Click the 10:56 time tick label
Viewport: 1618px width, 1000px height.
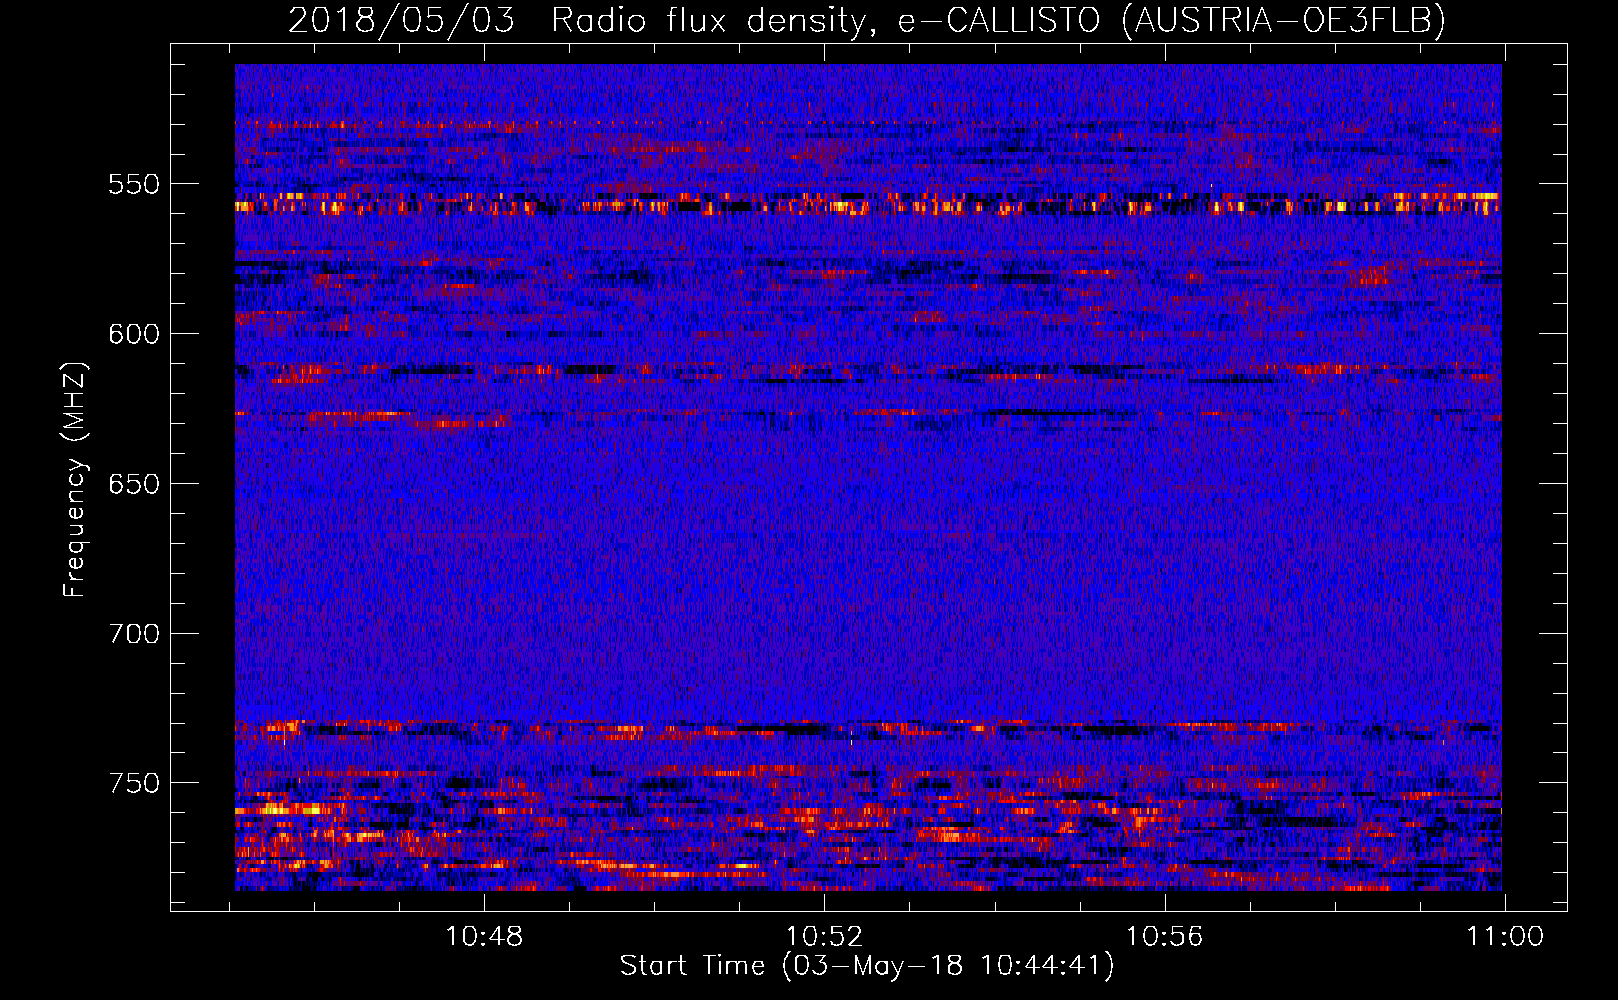point(1165,937)
